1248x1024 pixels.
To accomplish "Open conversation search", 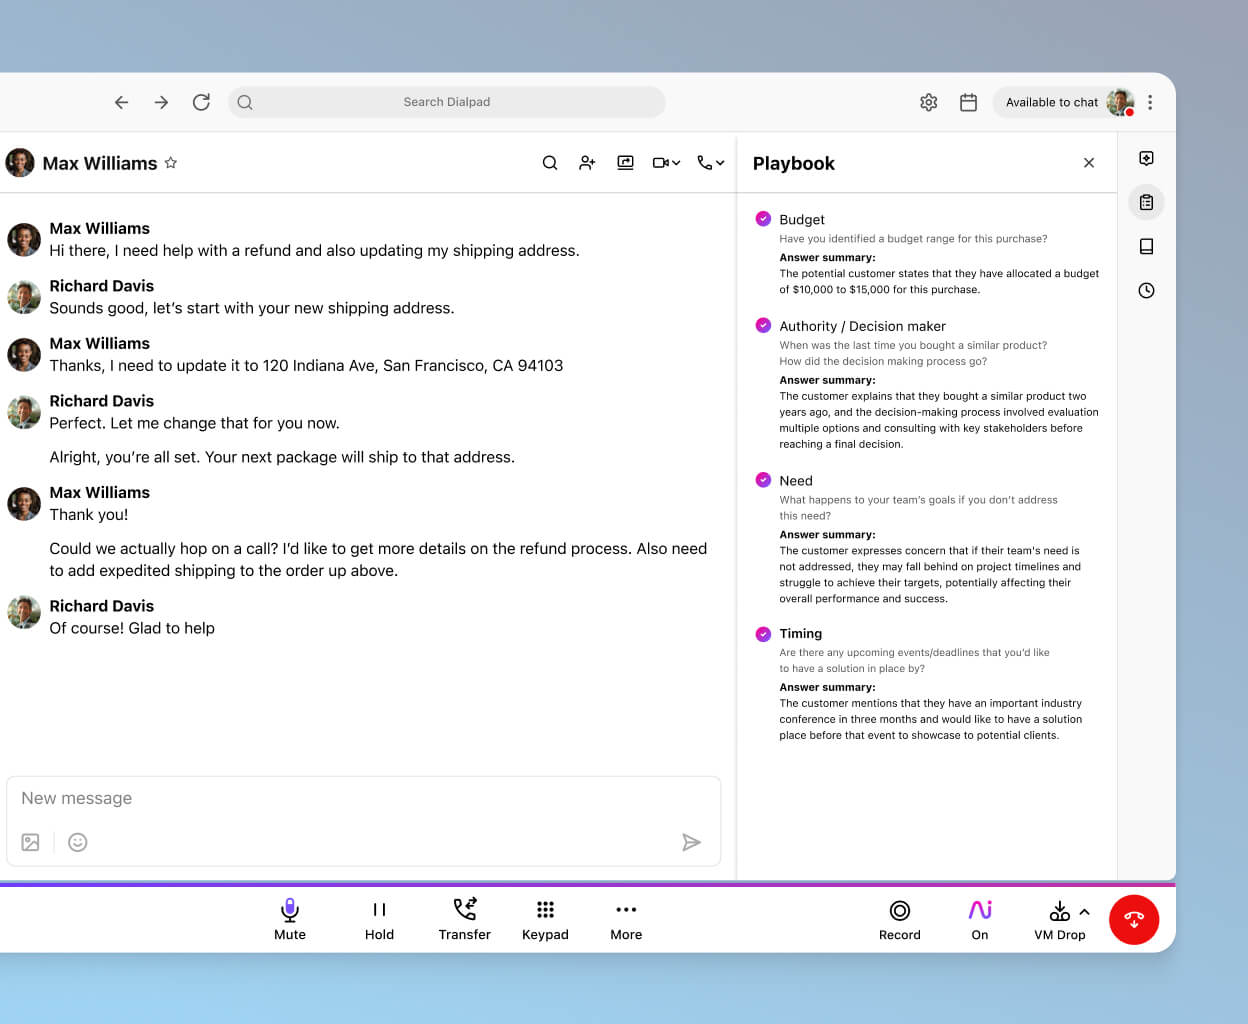I will (550, 162).
